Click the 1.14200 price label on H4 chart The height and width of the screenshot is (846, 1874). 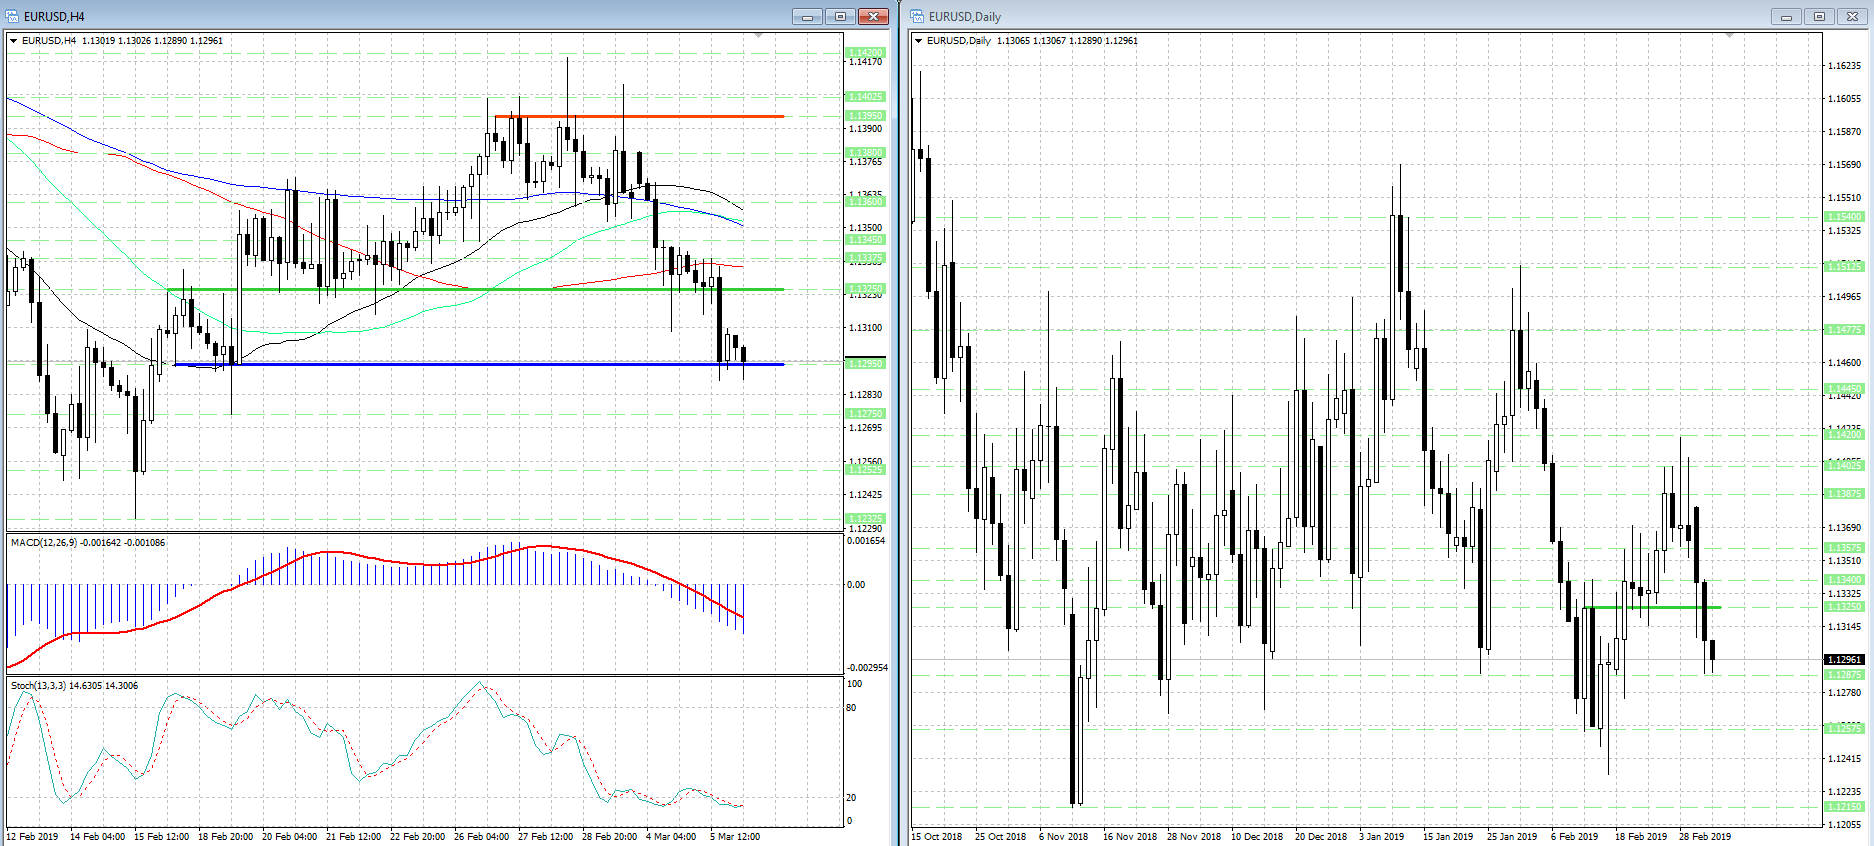tap(865, 52)
